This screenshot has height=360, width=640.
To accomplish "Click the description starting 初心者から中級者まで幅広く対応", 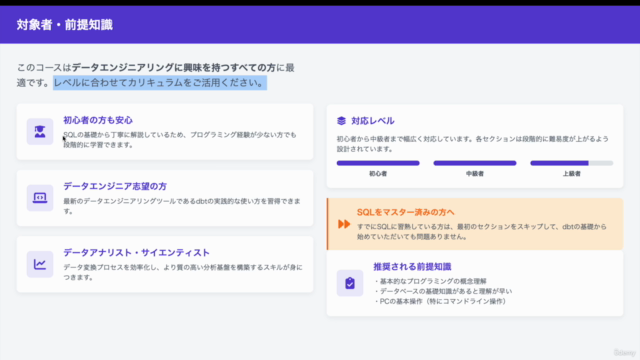I will point(473,144).
